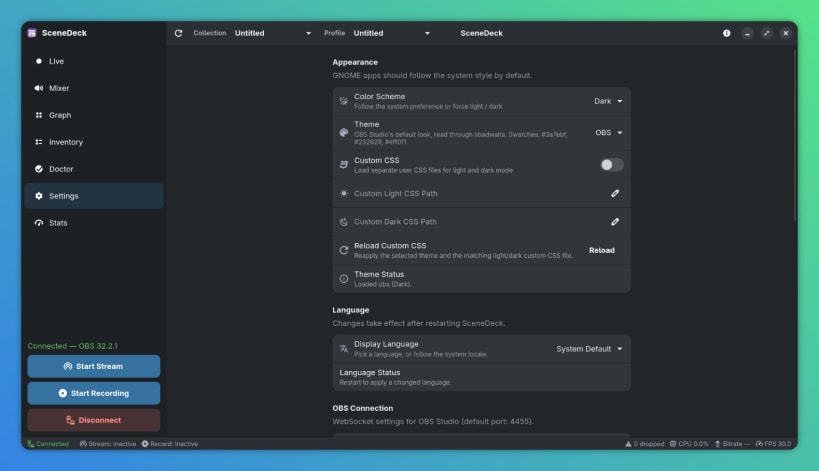This screenshot has width=819, height=471.
Task: Click the Display Language translate icon
Action: (x=344, y=349)
